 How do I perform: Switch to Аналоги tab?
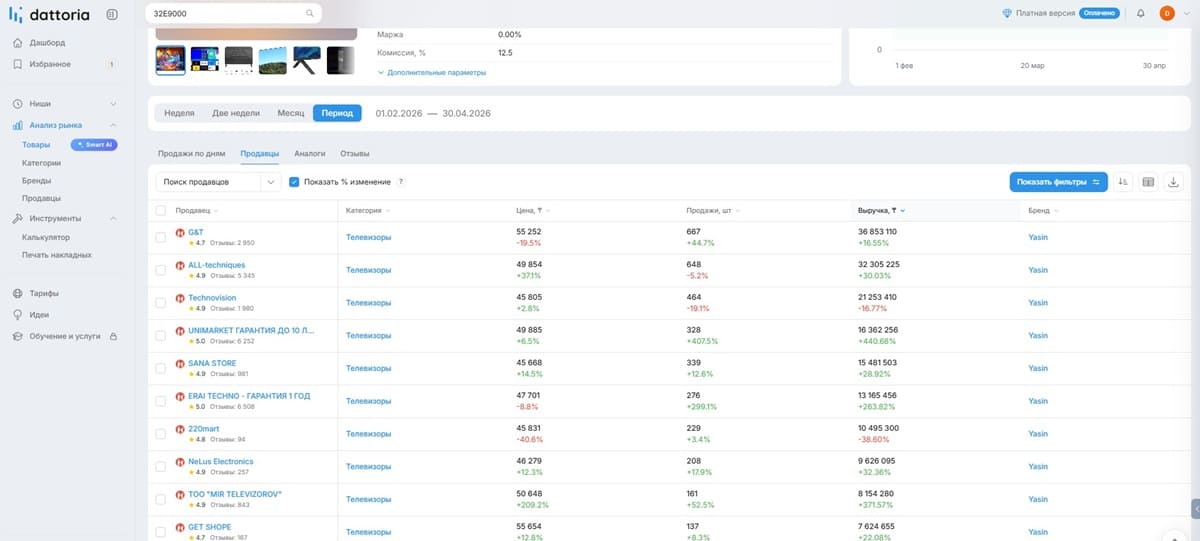310,153
